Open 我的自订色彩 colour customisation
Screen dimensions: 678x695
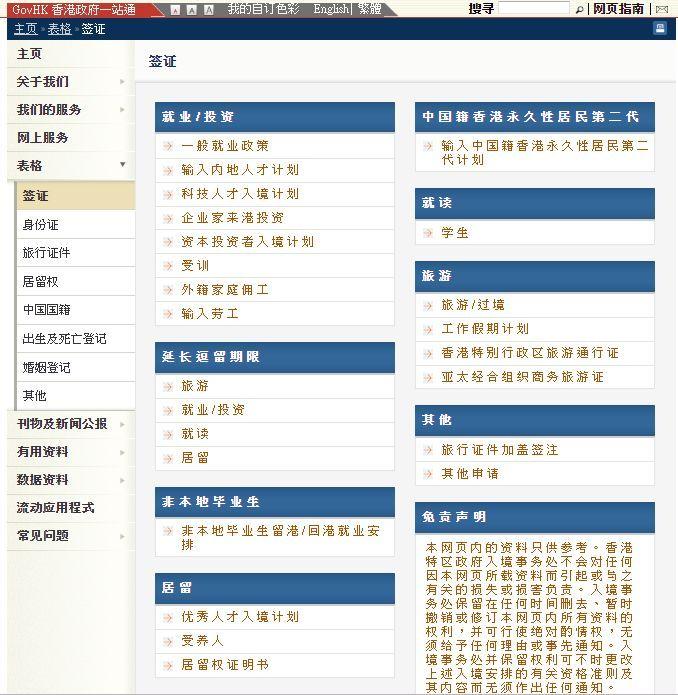point(263,9)
